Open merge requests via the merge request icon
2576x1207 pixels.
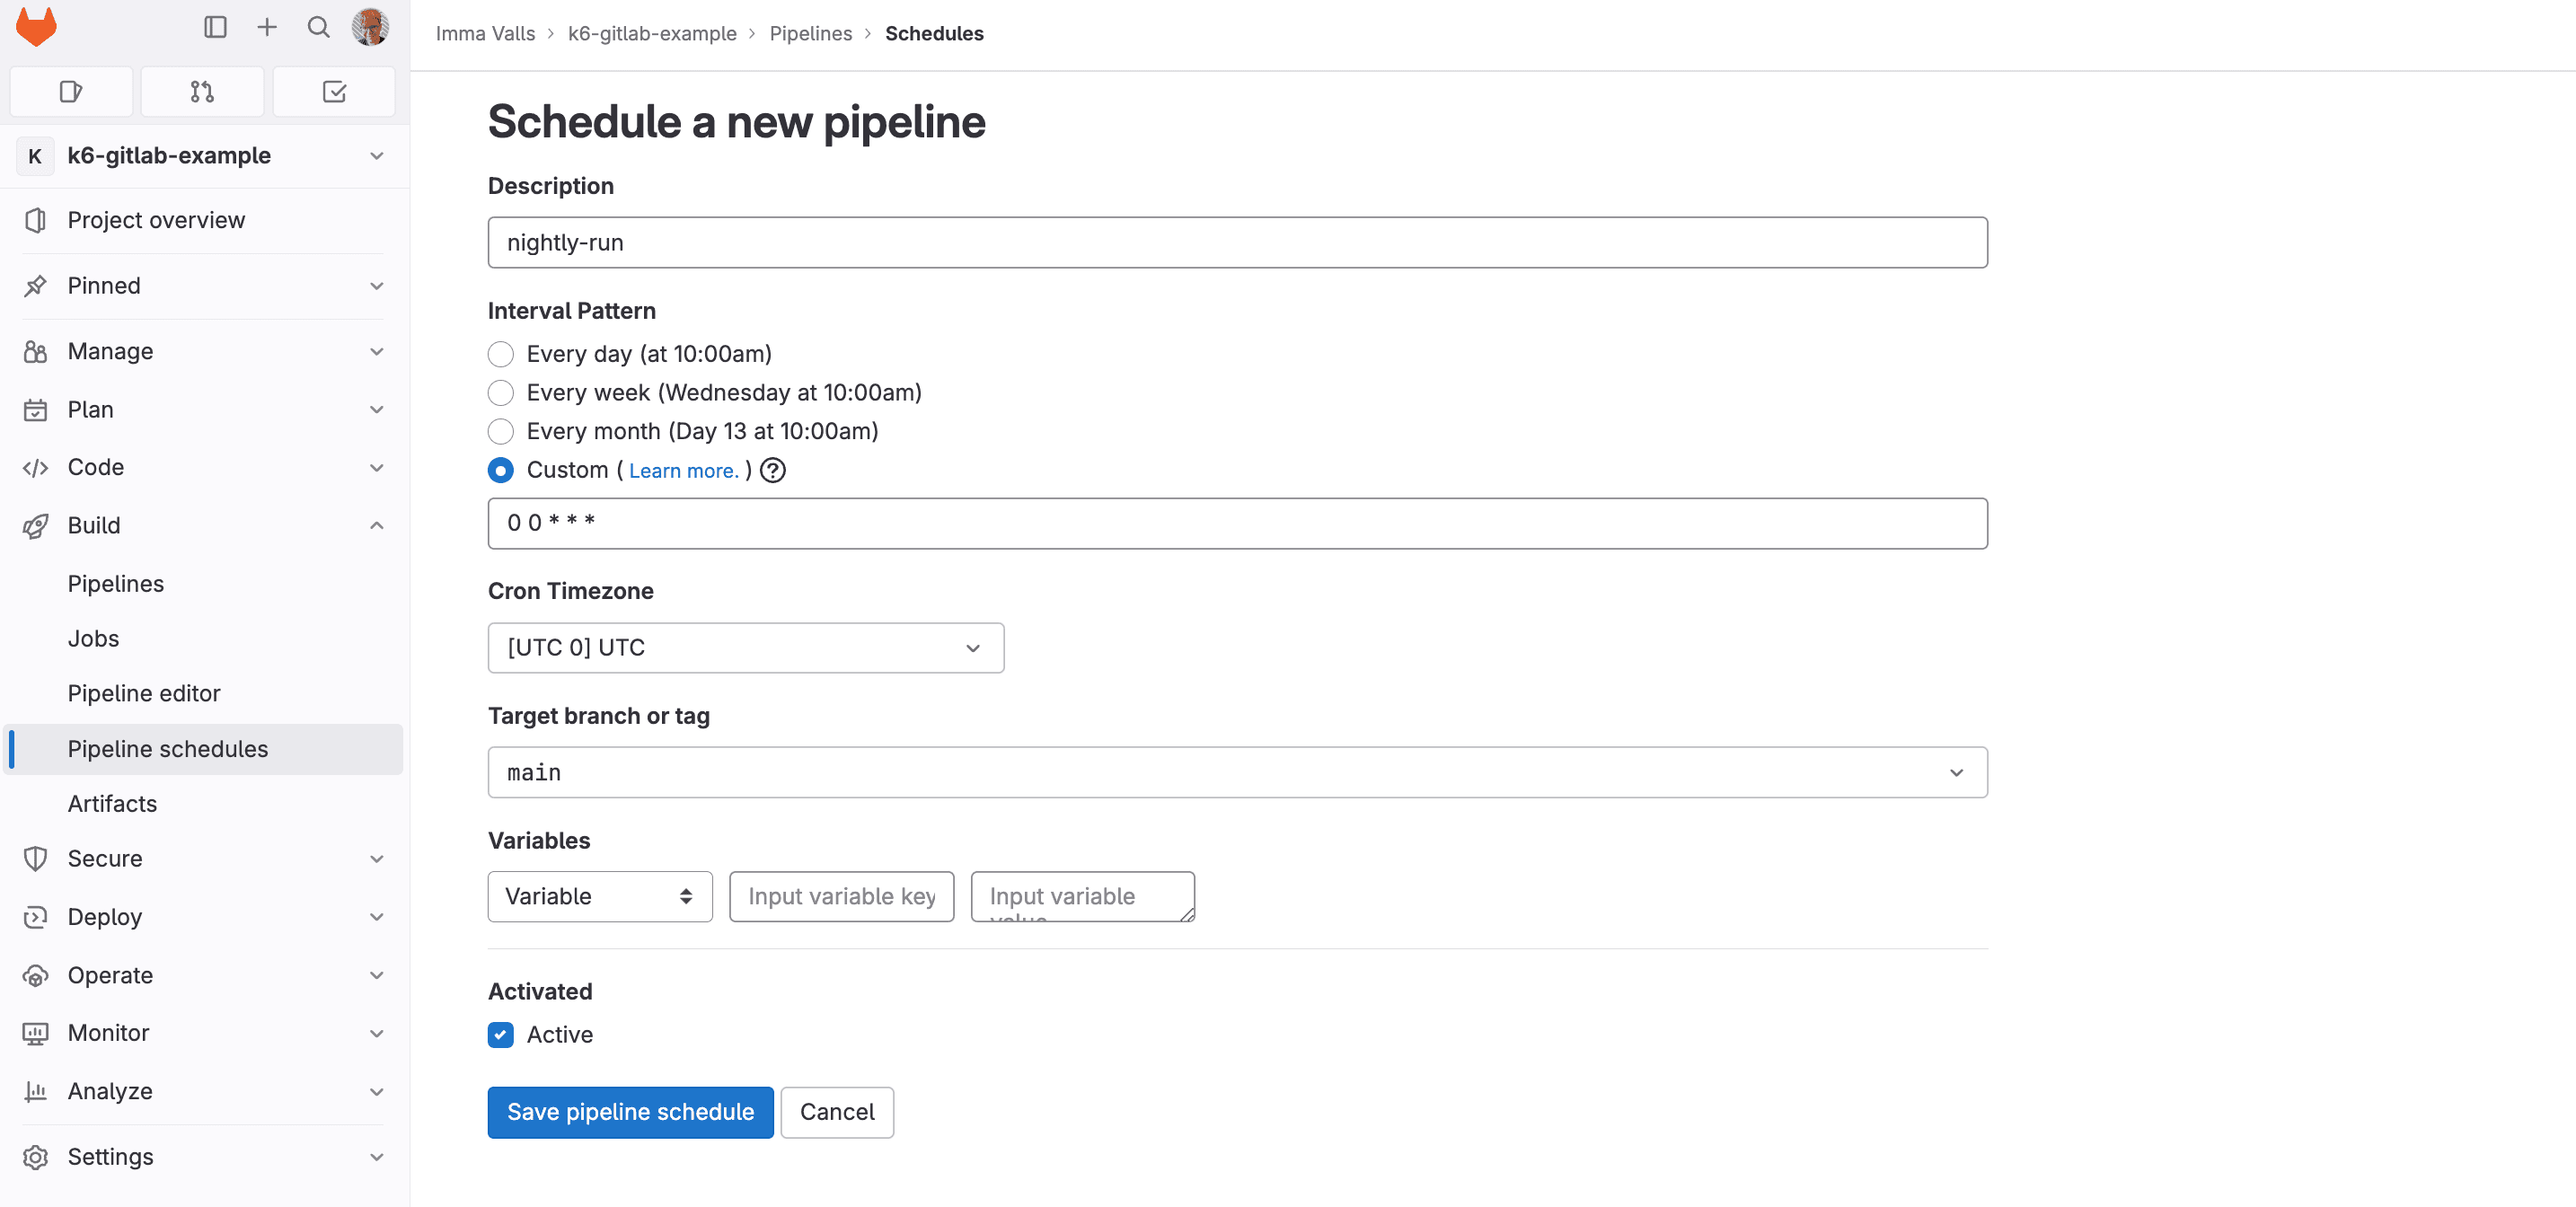pyautogui.click(x=202, y=91)
